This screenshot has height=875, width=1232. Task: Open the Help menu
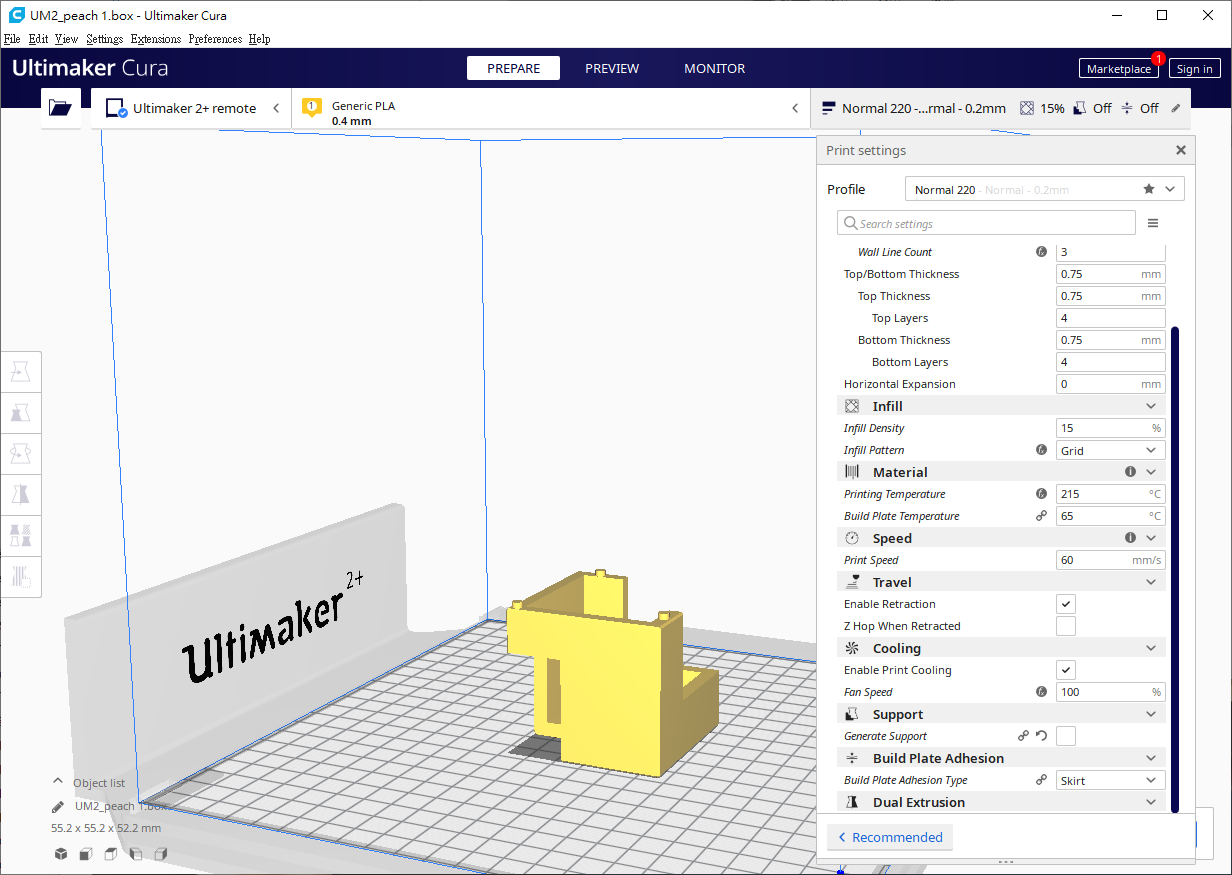point(259,39)
